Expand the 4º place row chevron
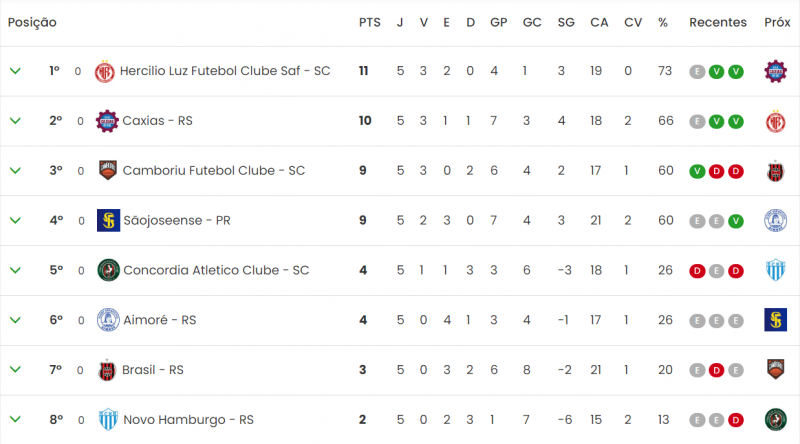Viewport: 800px width, 444px height. pos(15,220)
